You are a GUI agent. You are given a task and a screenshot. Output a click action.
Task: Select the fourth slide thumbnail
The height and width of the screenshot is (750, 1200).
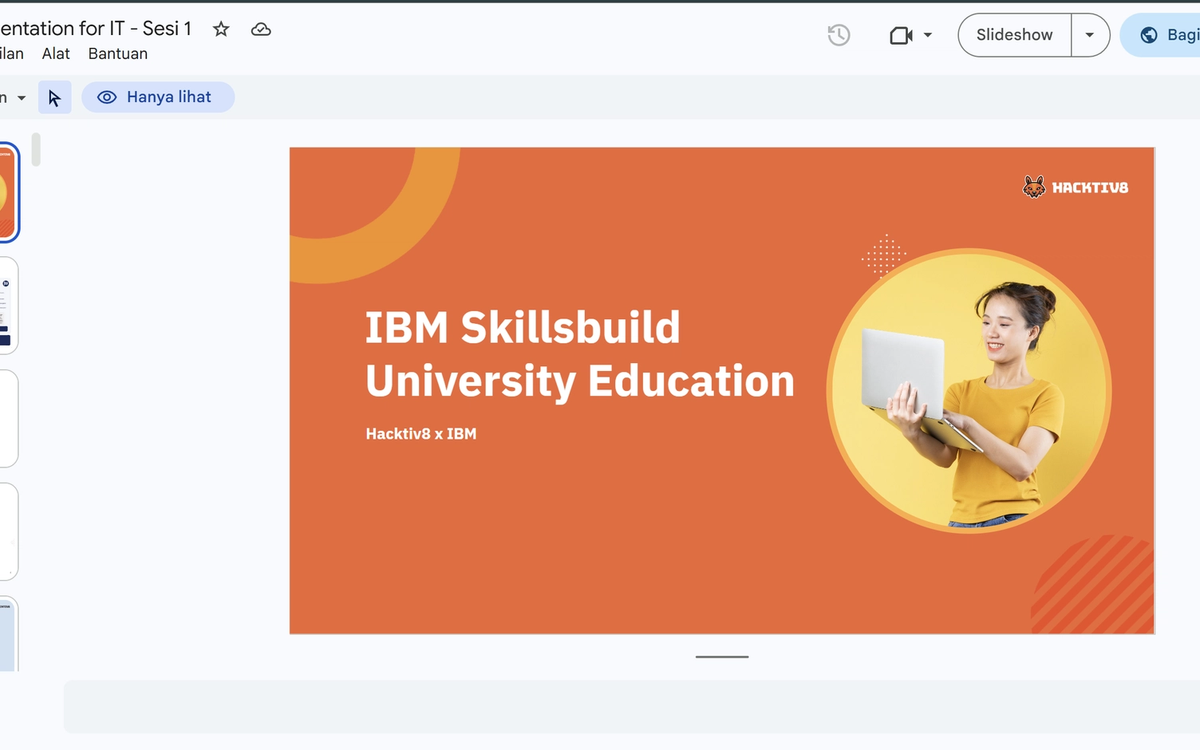8,532
